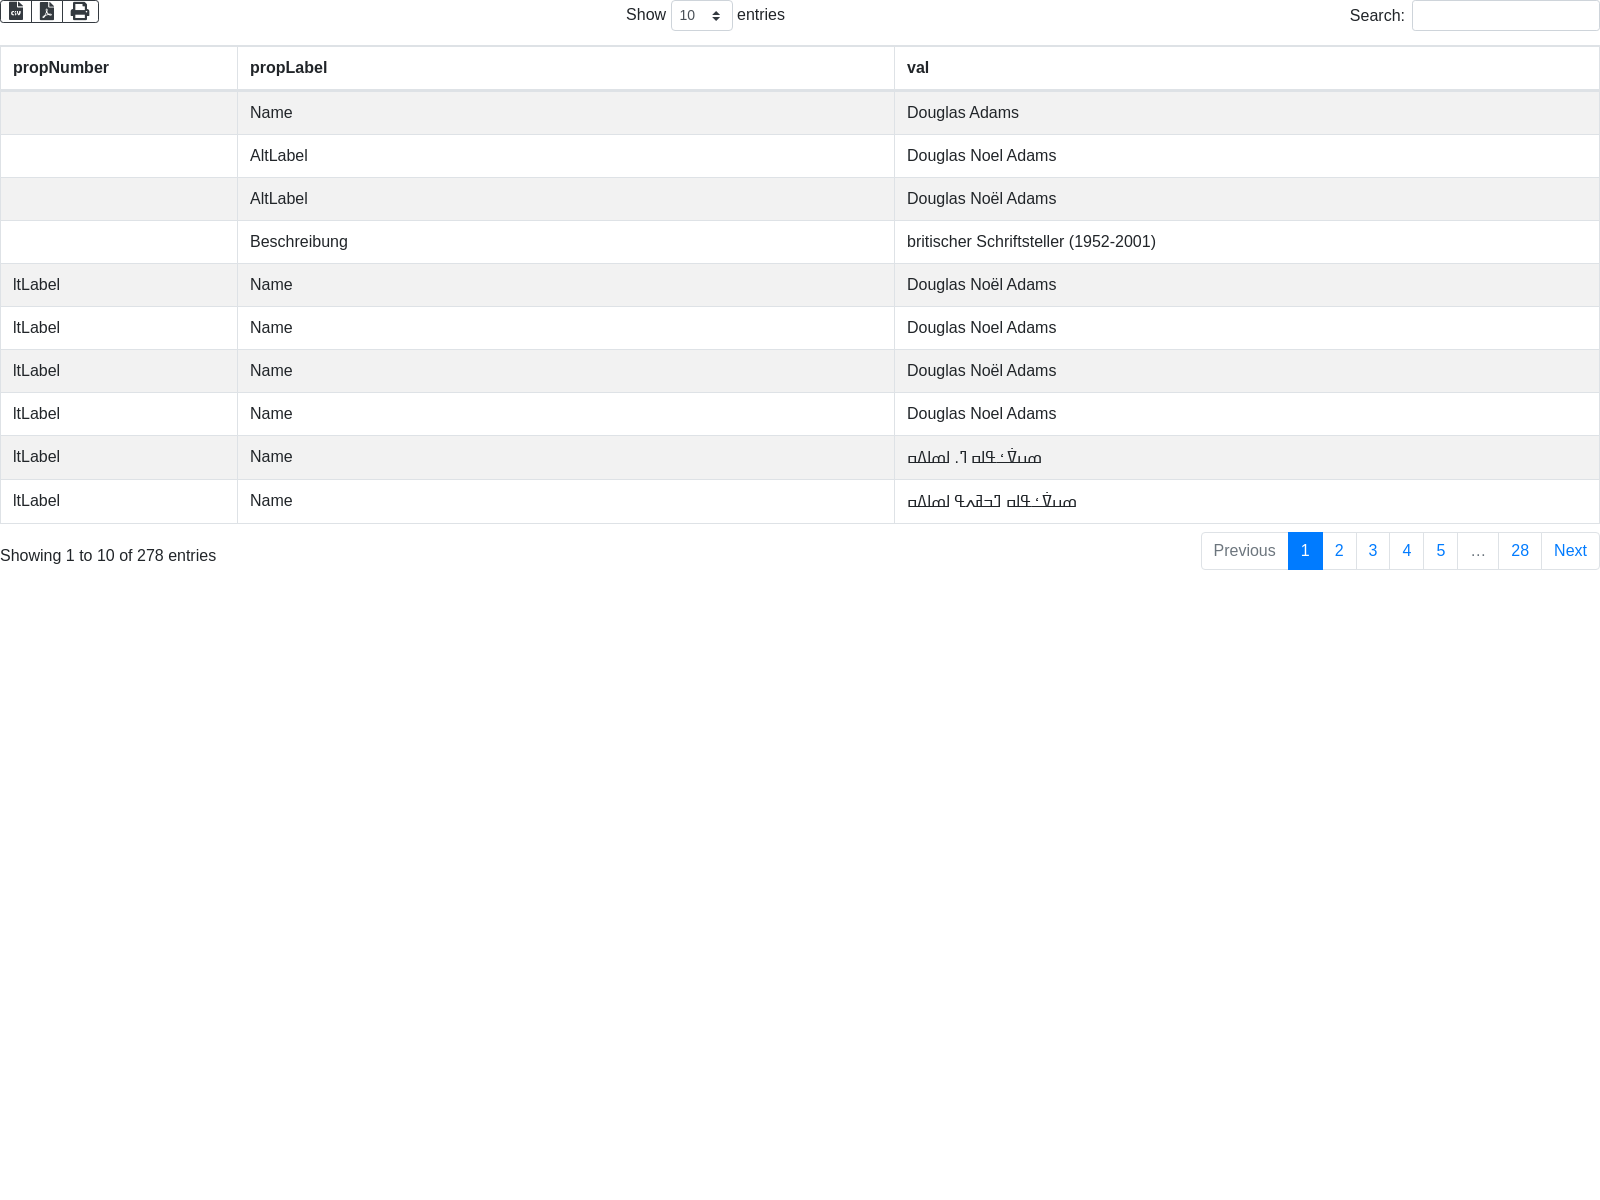Jump to page 4 in pagination
This screenshot has width=1600, height=1200.
click(x=1406, y=551)
